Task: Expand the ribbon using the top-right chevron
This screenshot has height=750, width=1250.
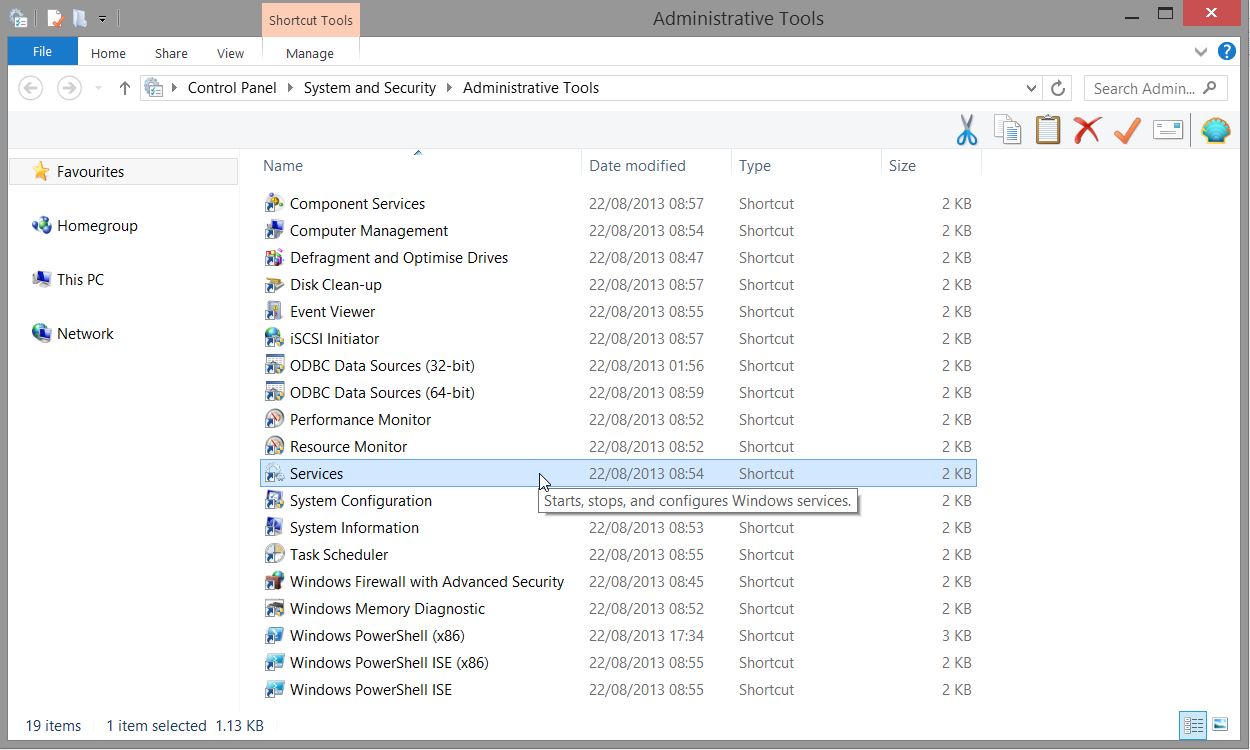Action: coord(1201,52)
